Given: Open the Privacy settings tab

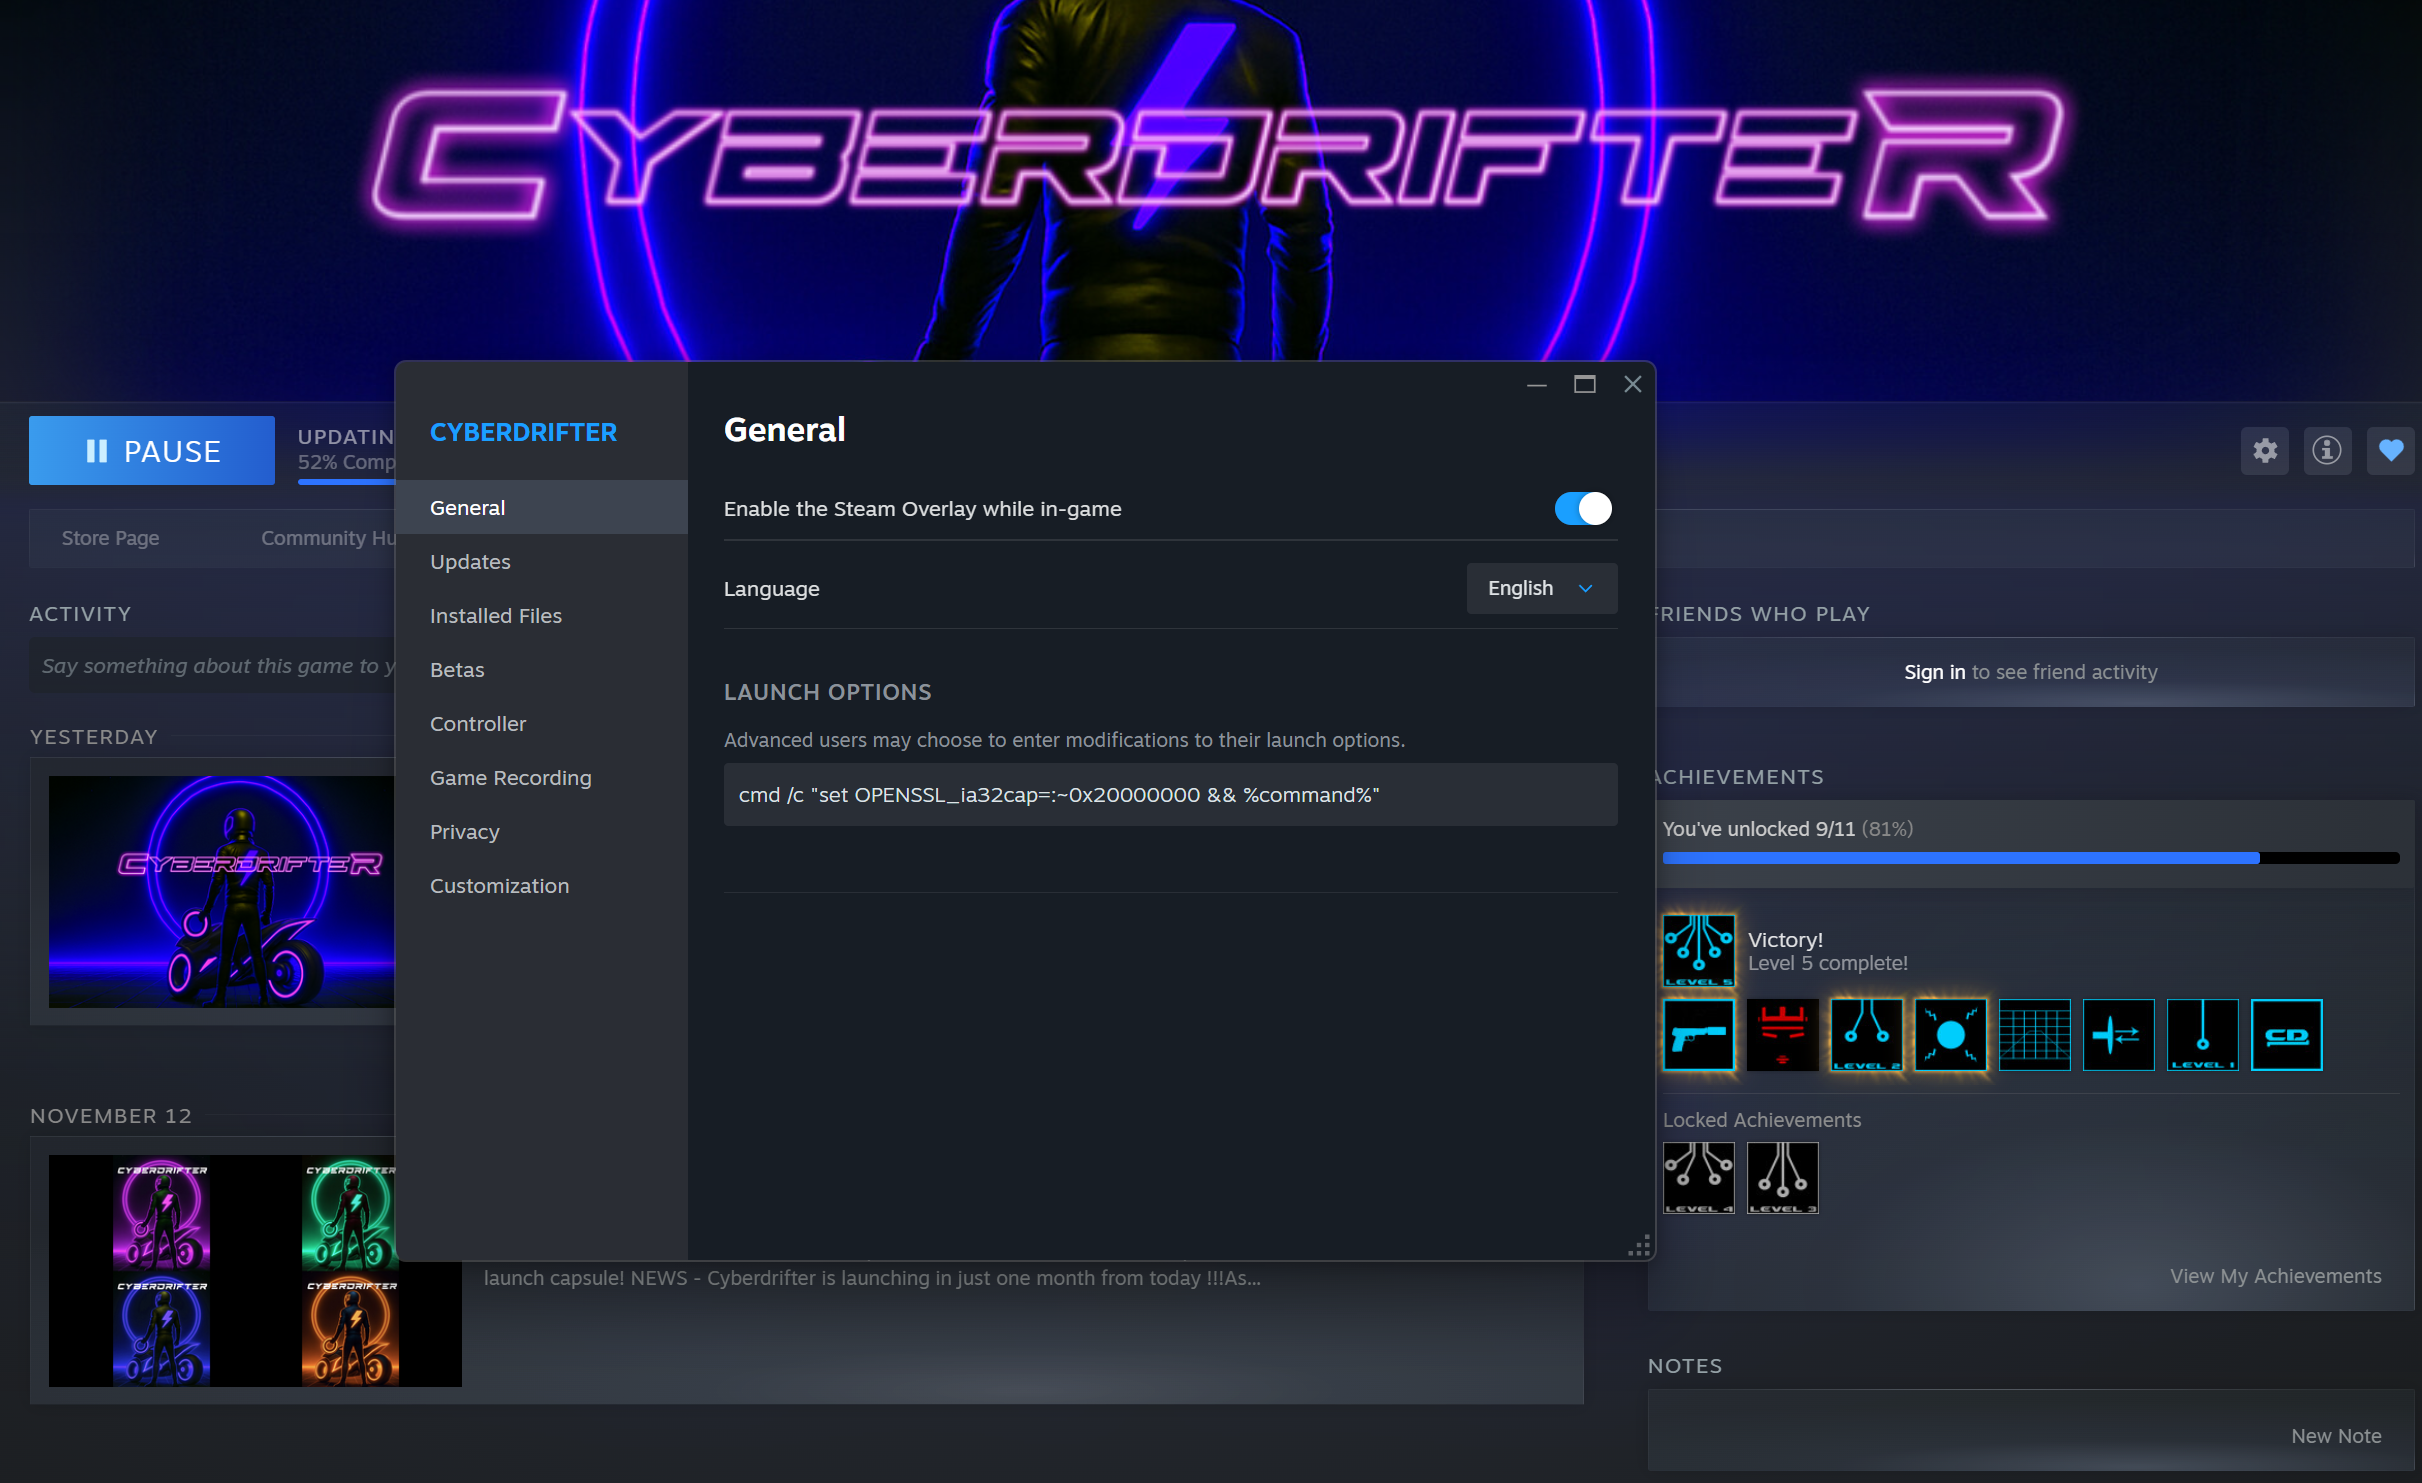Looking at the screenshot, I should (x=542, y=832).
